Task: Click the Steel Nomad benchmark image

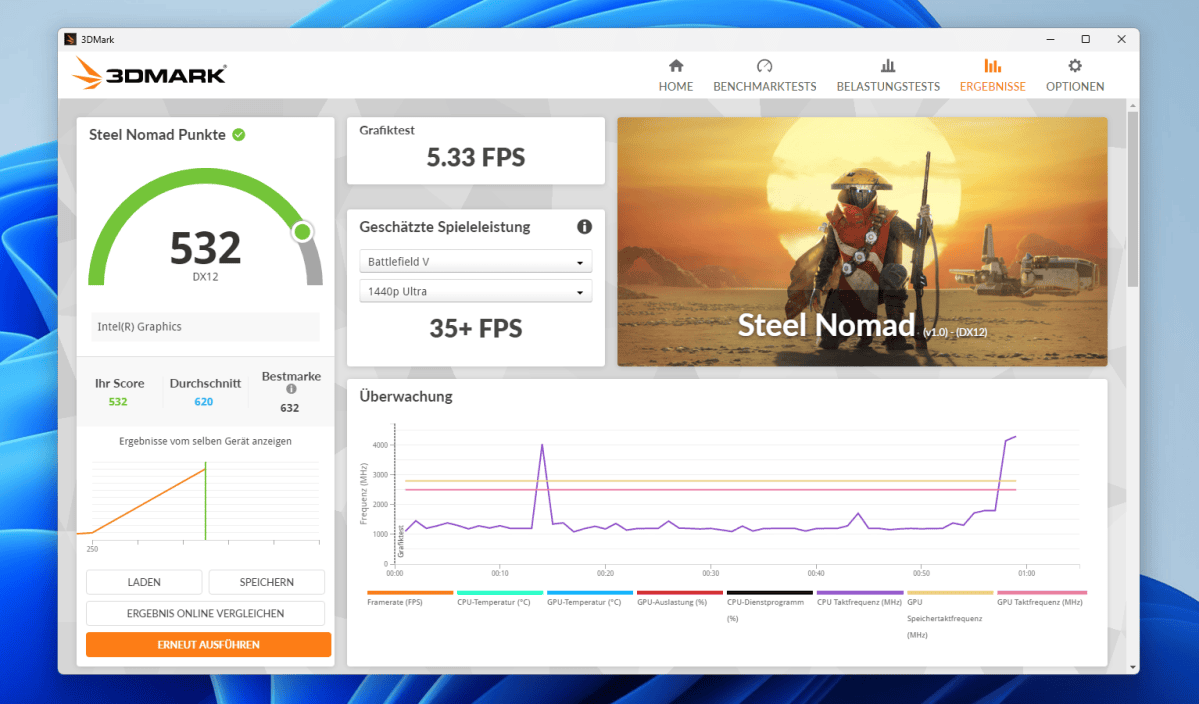Action: [863, 242]
